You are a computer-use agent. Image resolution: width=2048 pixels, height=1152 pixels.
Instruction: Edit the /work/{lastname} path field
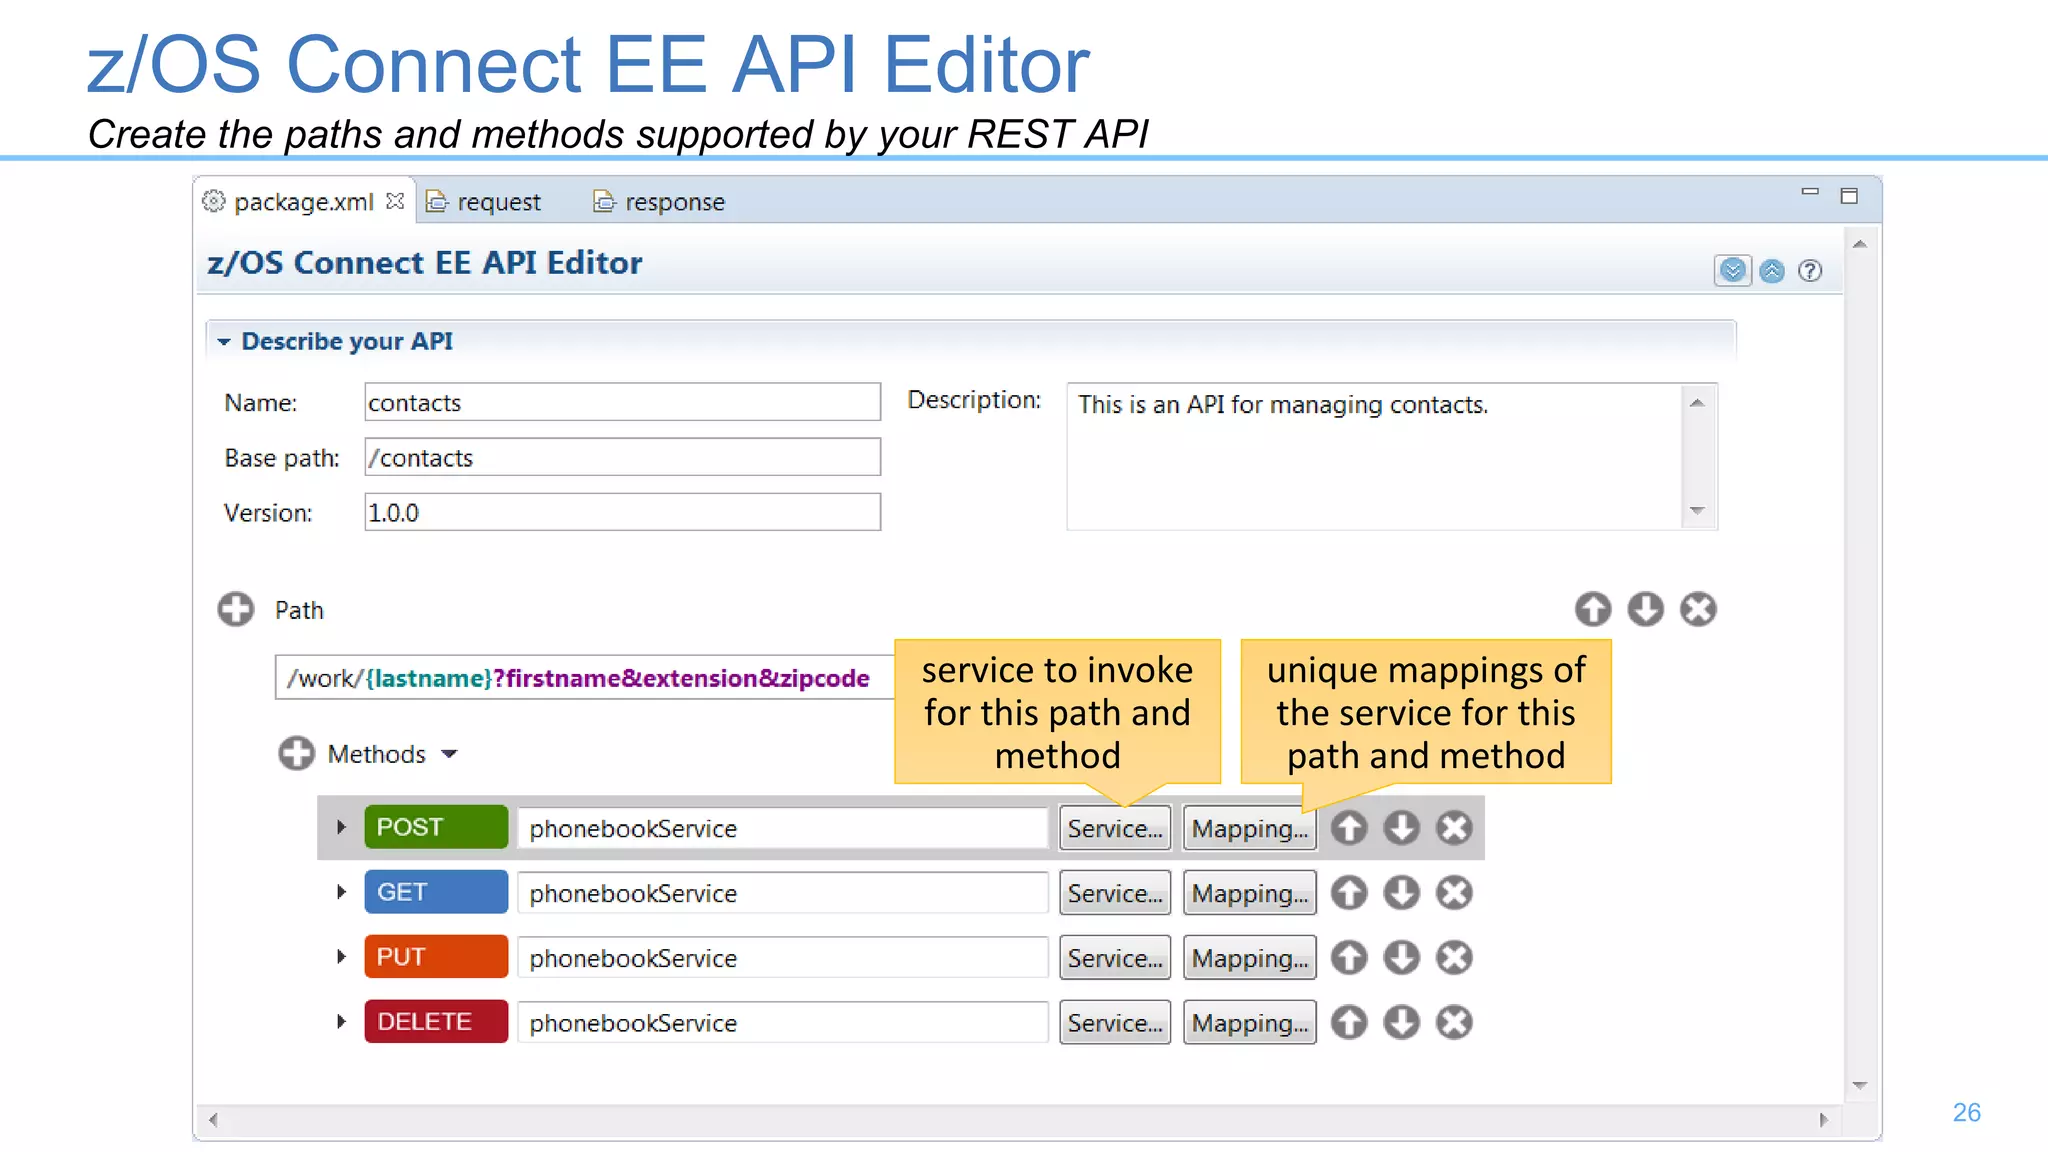[585, 678]
